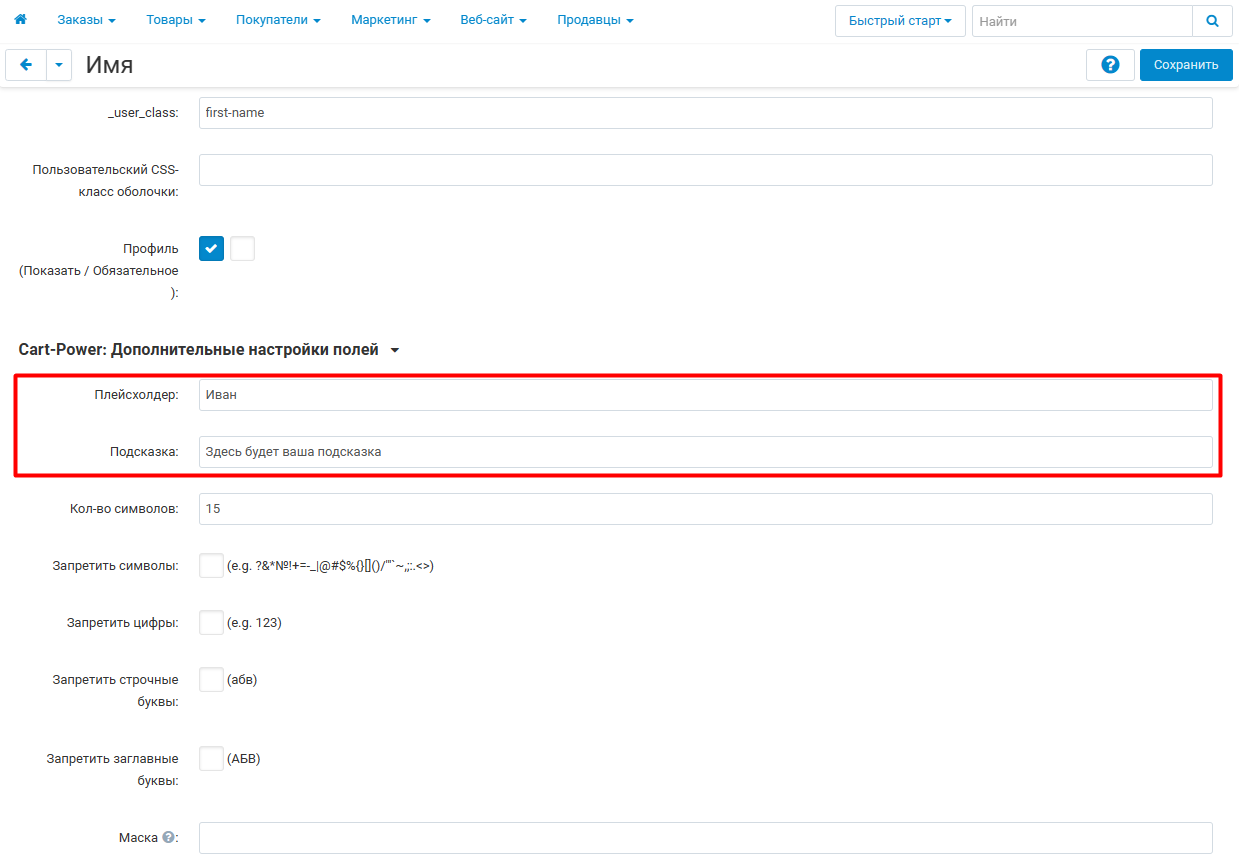Screen dimensions: 1239x861
Task: Check the Запретить цифры option
Action: point(211,623)
